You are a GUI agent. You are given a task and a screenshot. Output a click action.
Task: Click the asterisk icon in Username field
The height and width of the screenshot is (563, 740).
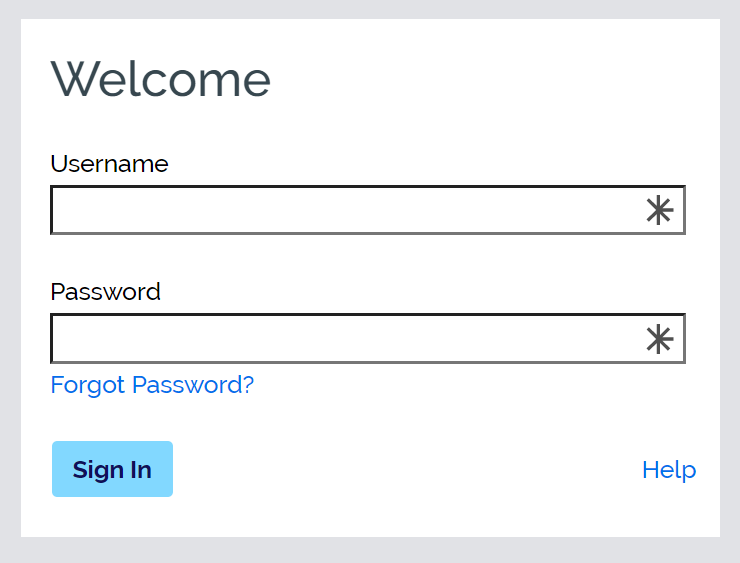658,210
